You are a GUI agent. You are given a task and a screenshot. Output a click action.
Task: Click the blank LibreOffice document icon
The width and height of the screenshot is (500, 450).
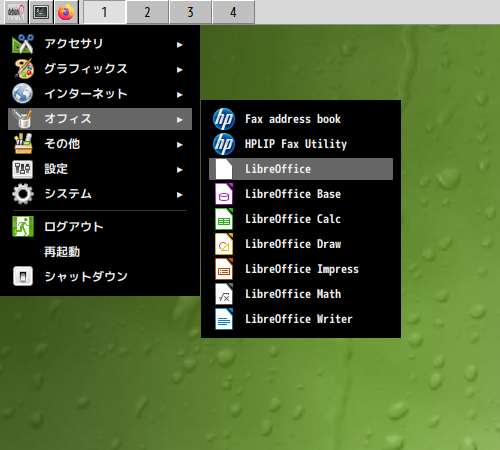[x=224, y=169]
